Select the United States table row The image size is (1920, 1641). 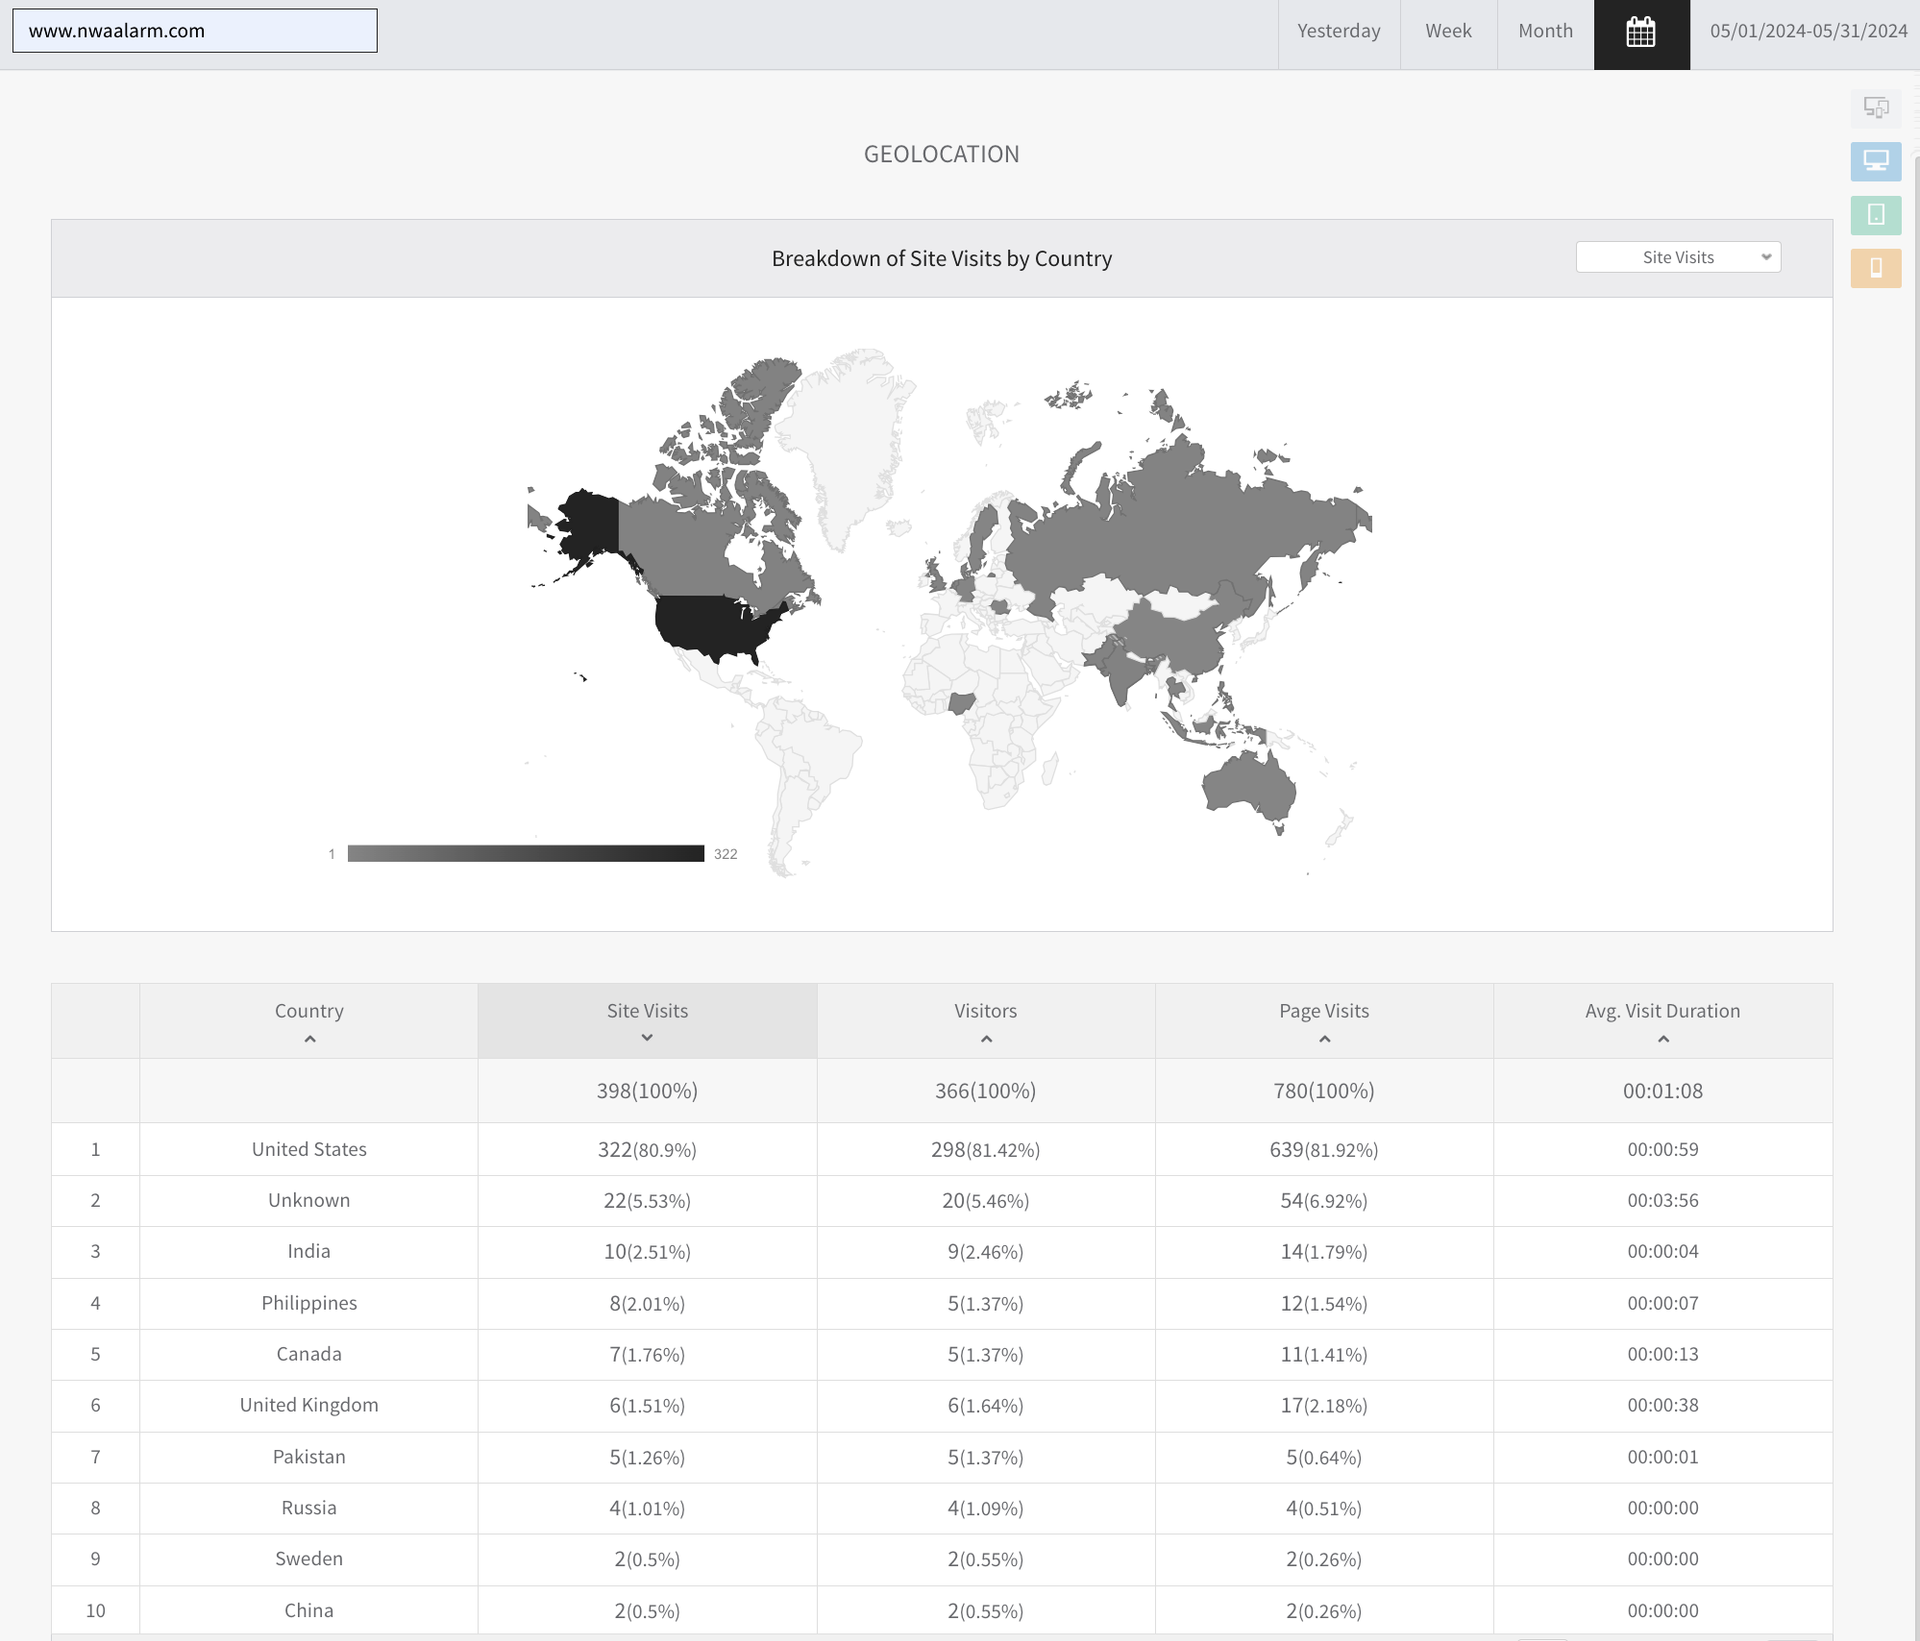[x=309, y=1149]
